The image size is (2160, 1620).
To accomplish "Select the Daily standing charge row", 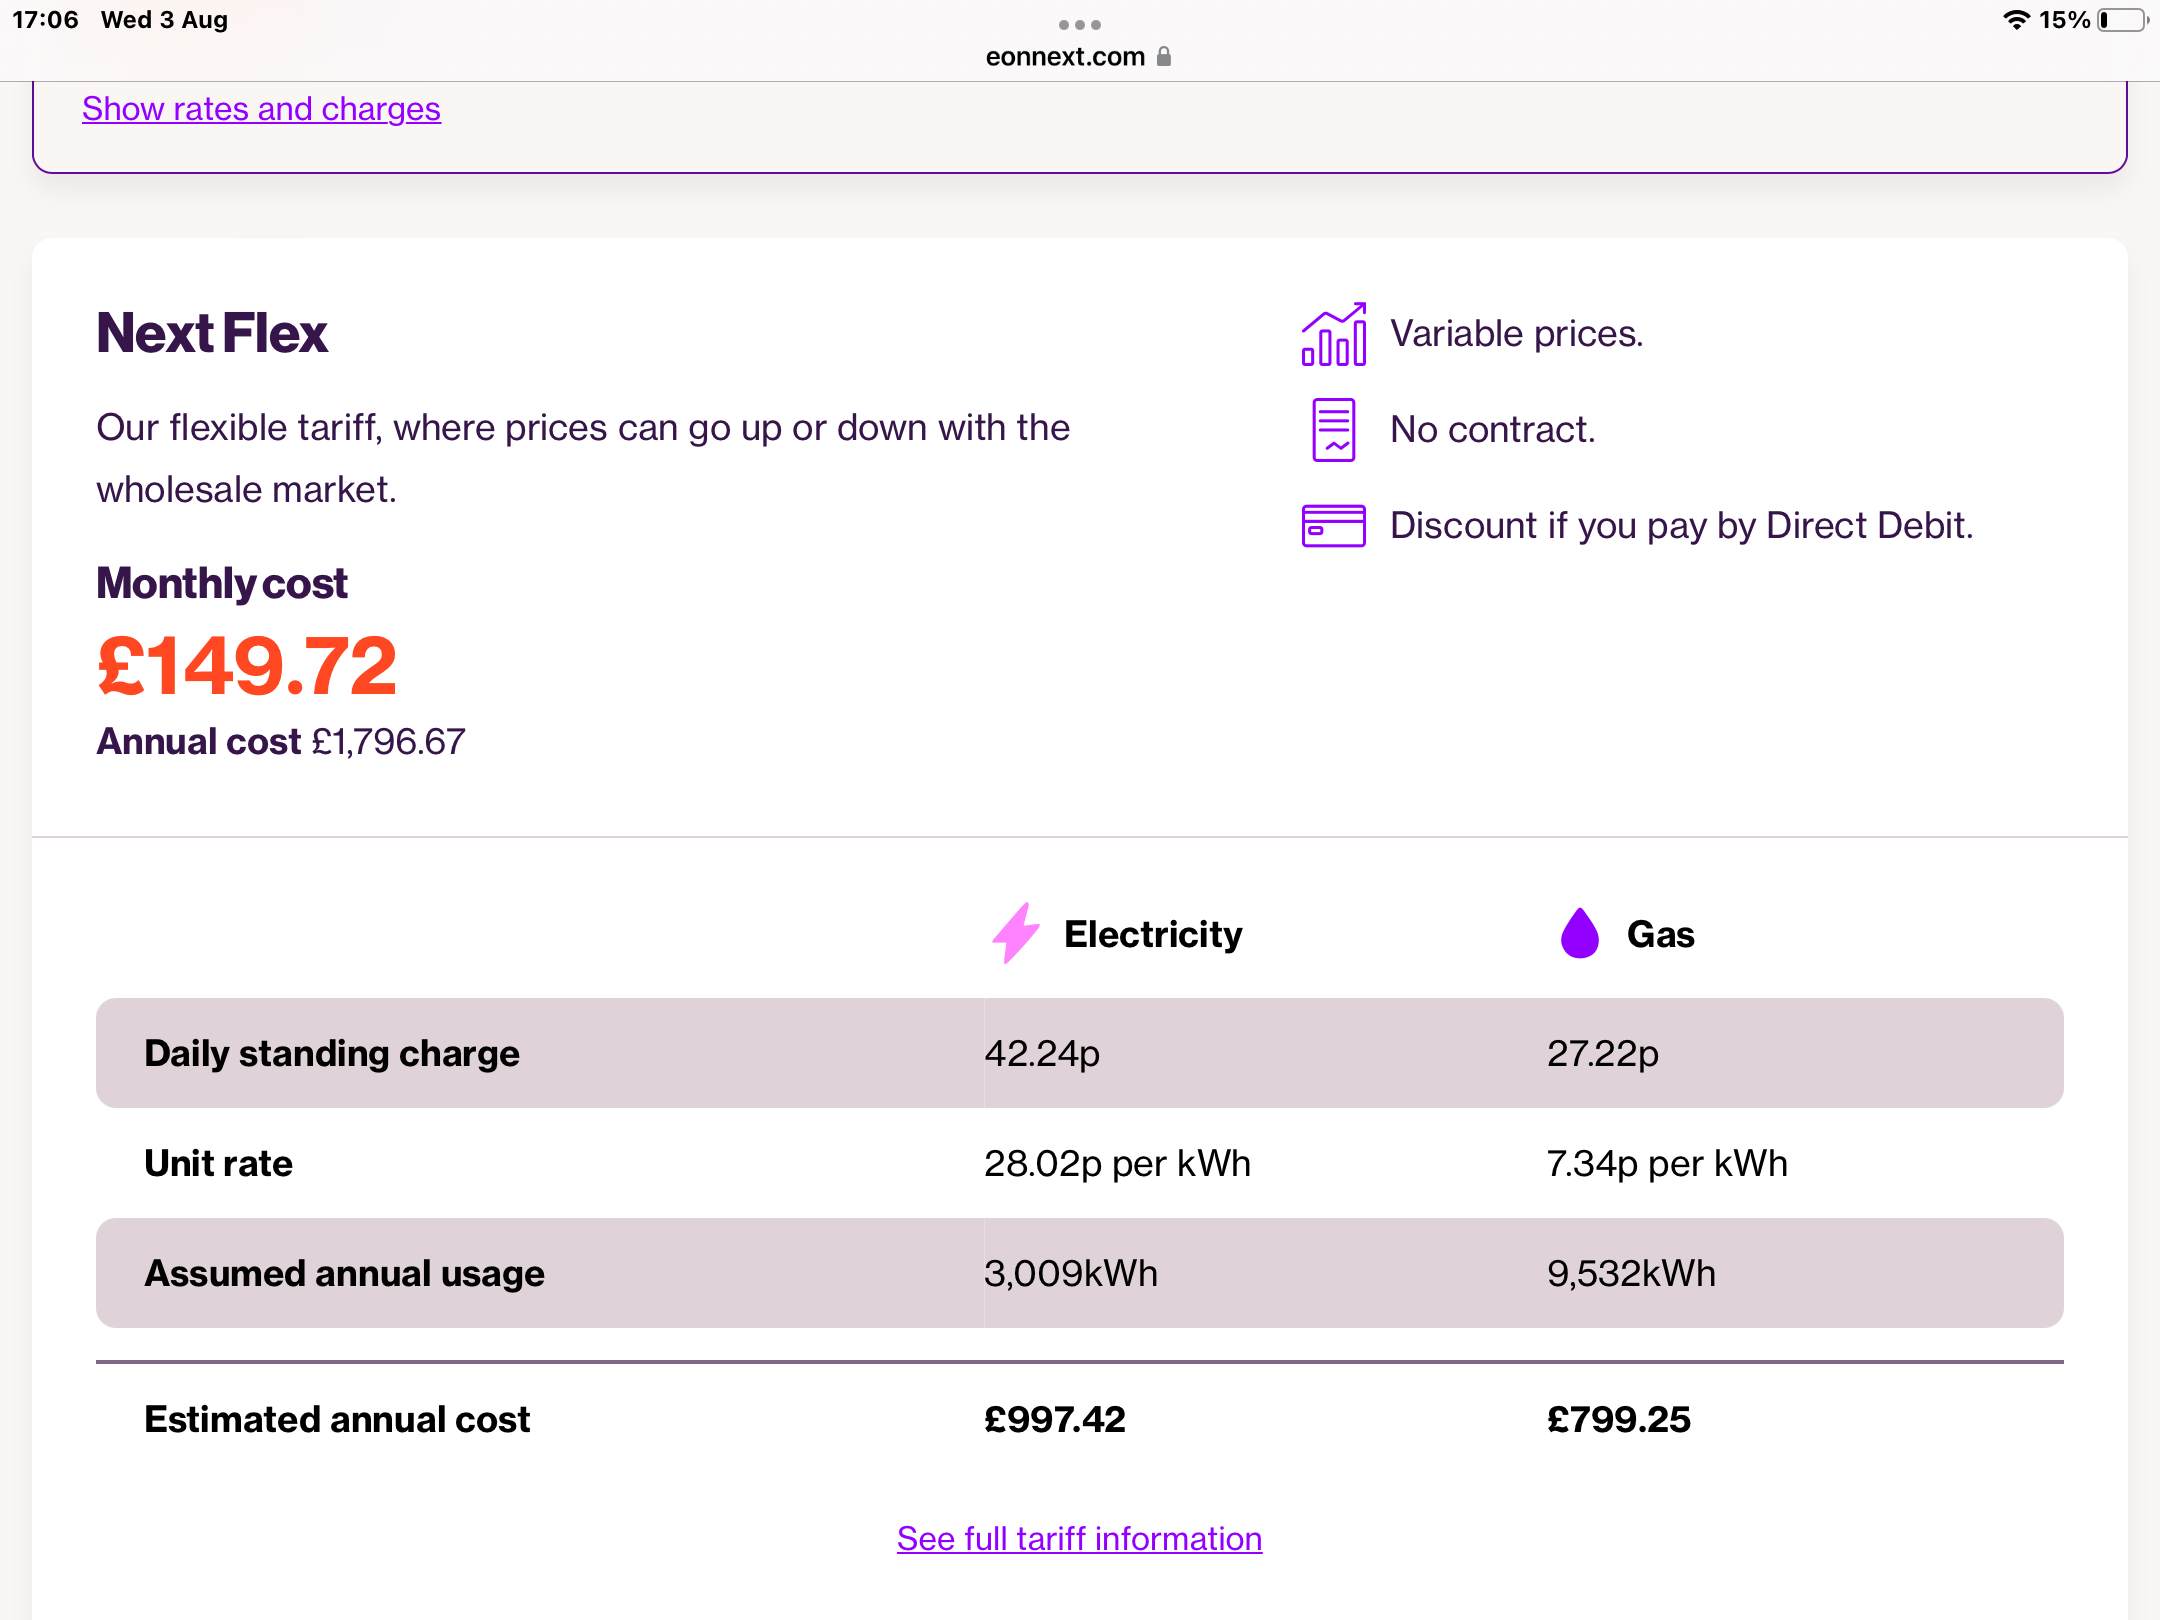I will tap(332, 1053).
